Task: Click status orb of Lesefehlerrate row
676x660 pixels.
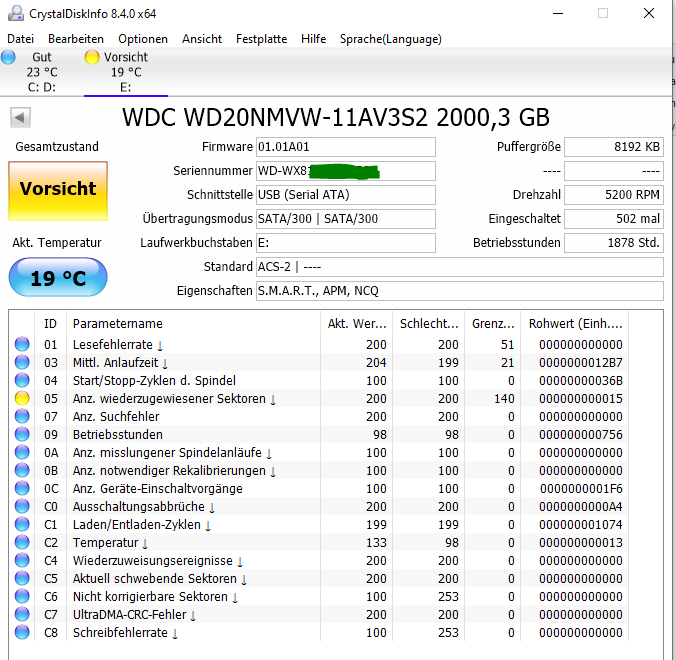Action: 22,344
